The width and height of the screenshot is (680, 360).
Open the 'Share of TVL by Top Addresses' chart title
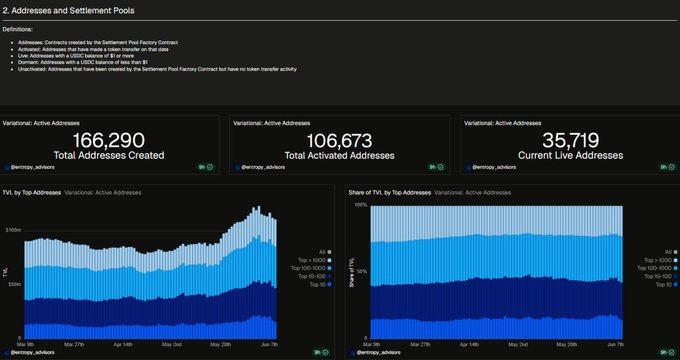point(390,193)
